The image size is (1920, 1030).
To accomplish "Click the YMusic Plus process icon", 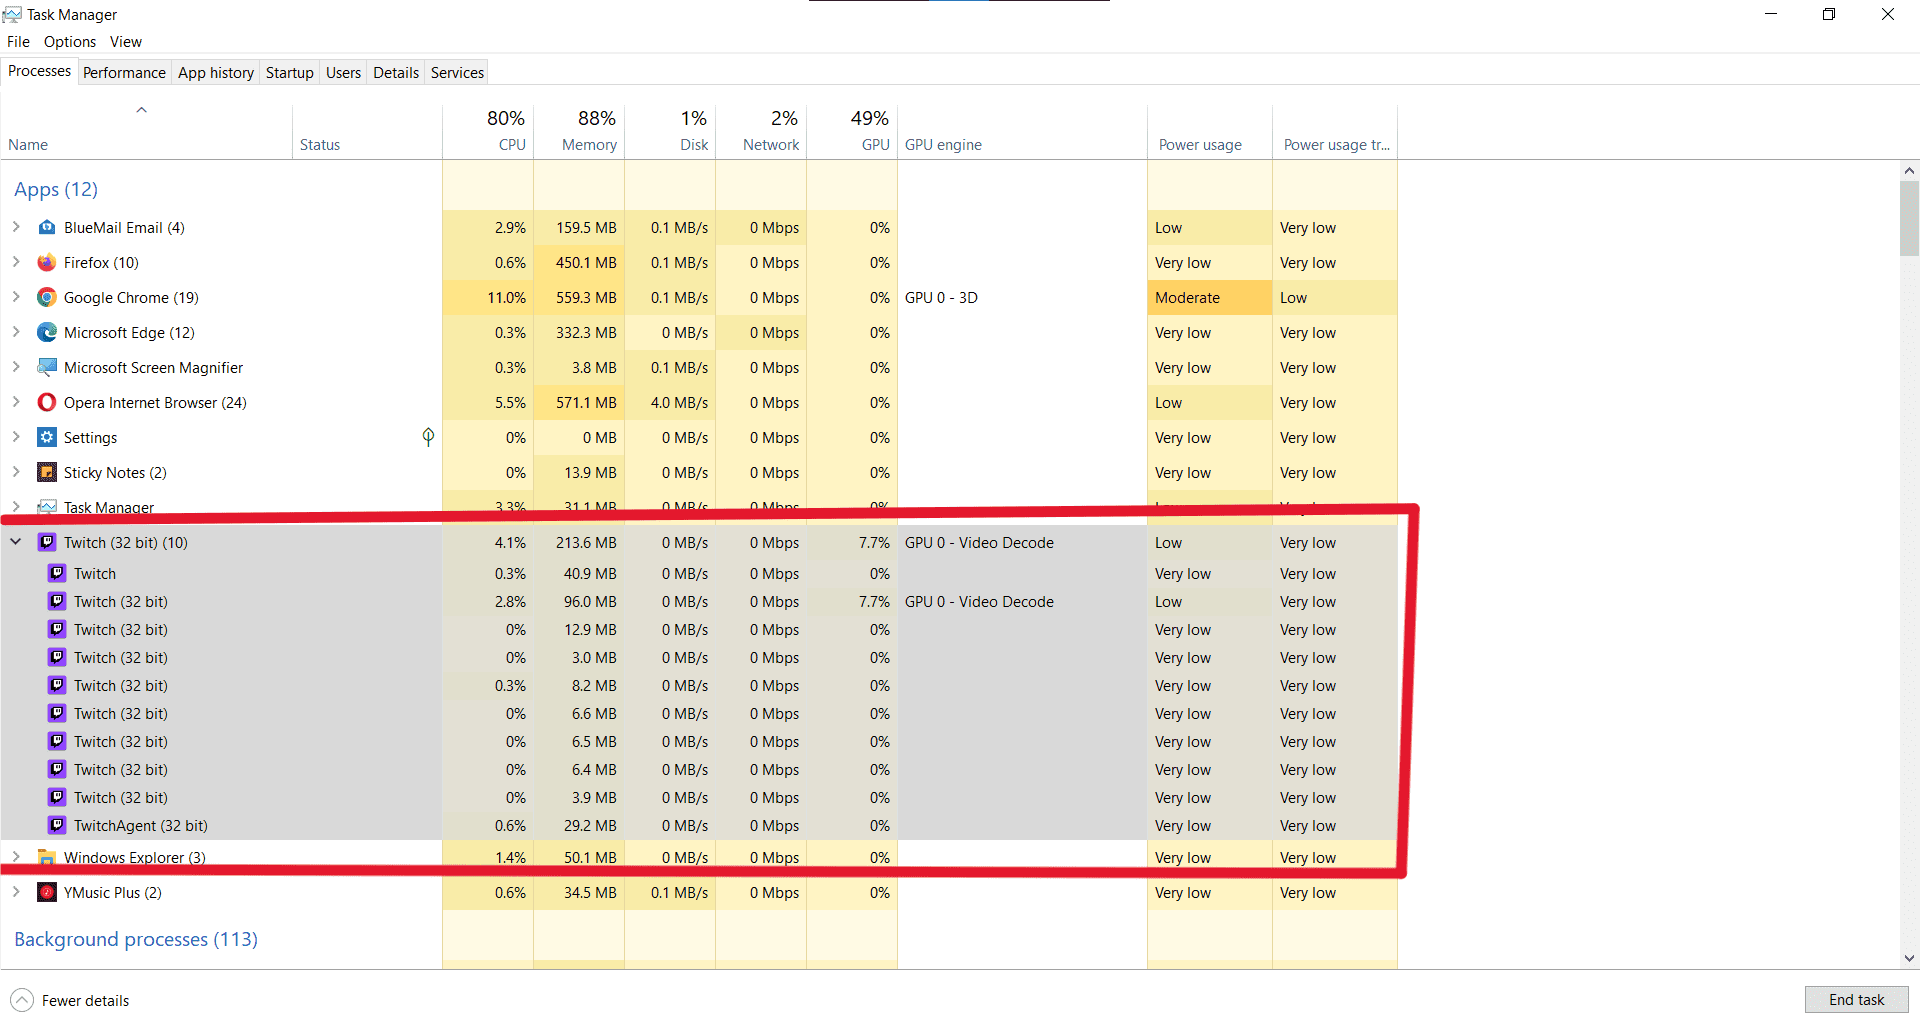I will pyautogui.click(x=47, y=893).
